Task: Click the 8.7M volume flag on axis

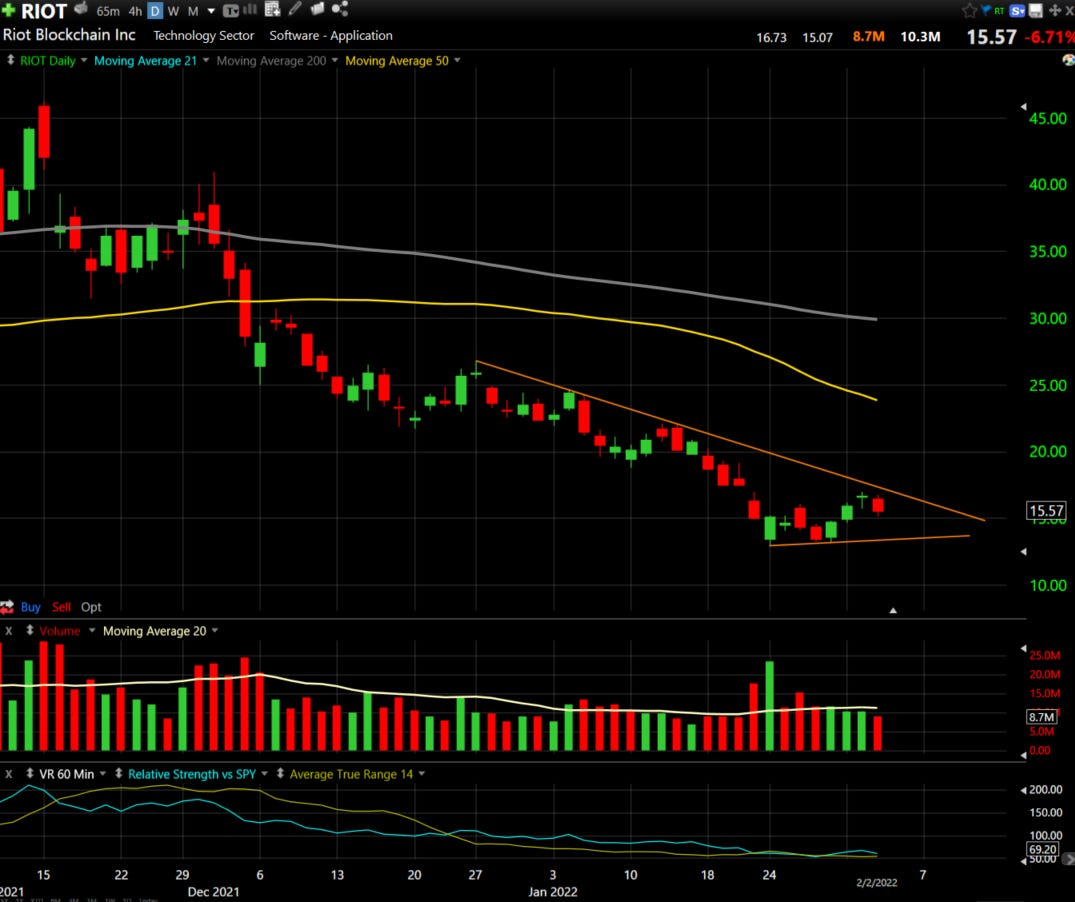Action: (x=1041, y=717)
